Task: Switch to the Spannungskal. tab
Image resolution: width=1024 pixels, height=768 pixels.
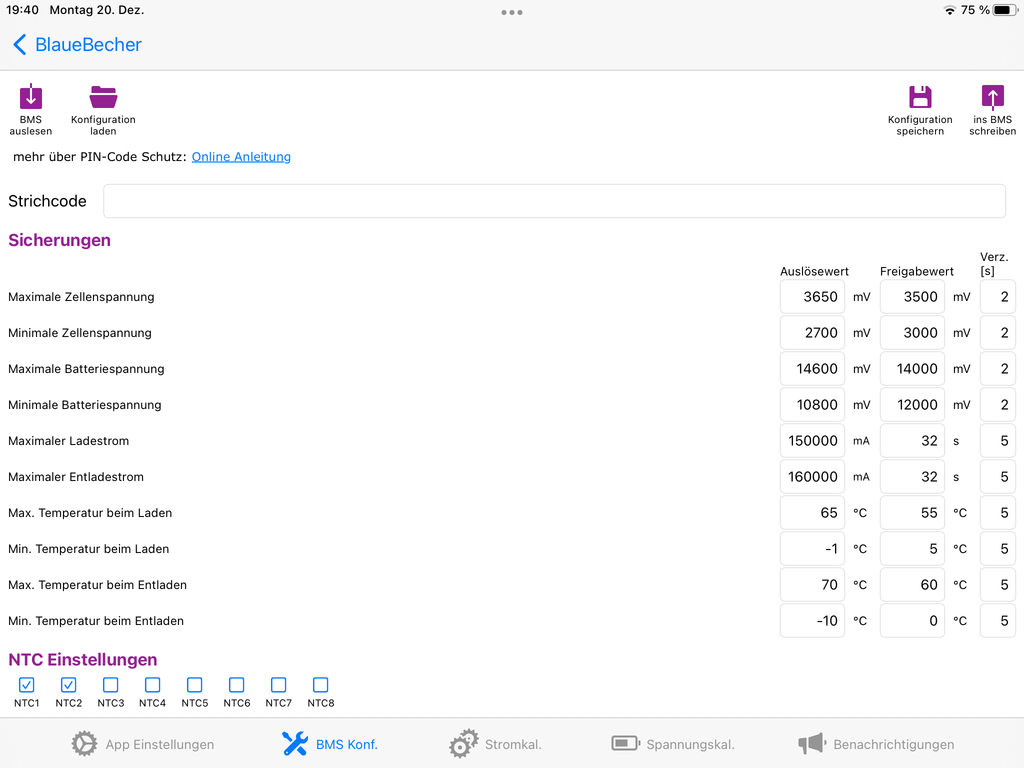Action: 673,744
